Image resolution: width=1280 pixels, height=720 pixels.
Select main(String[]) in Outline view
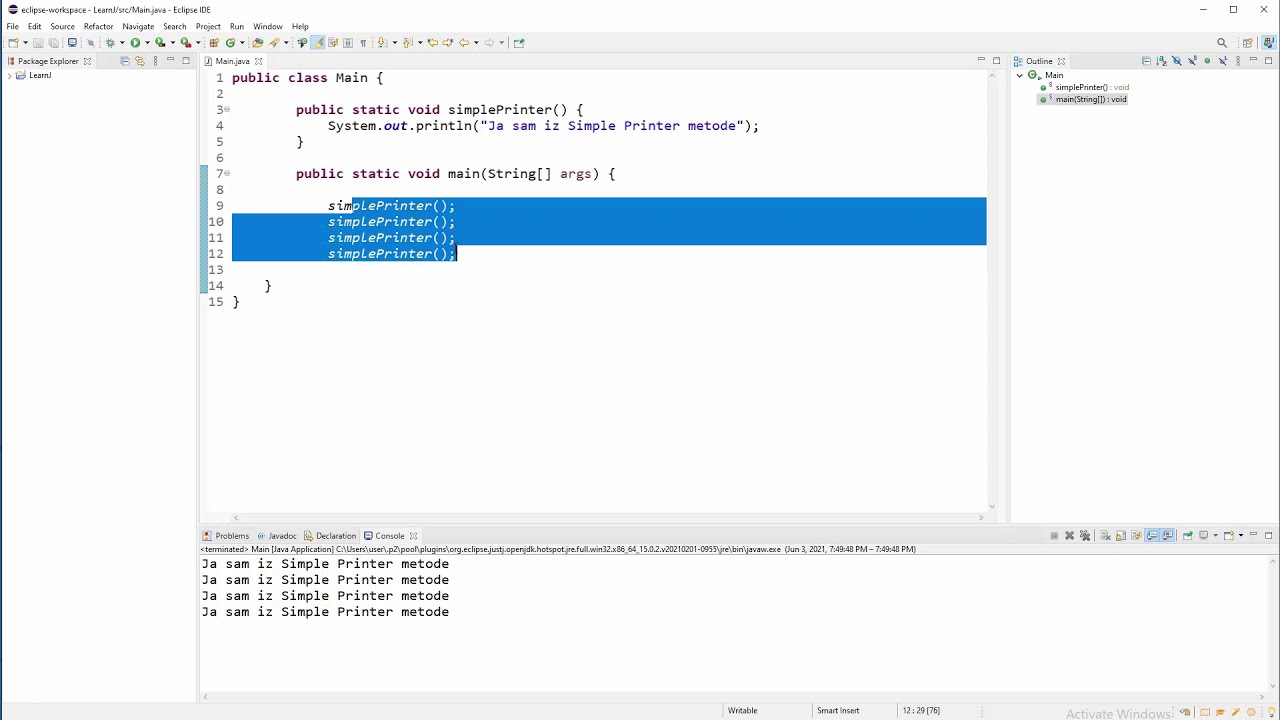coord(1083,99)
